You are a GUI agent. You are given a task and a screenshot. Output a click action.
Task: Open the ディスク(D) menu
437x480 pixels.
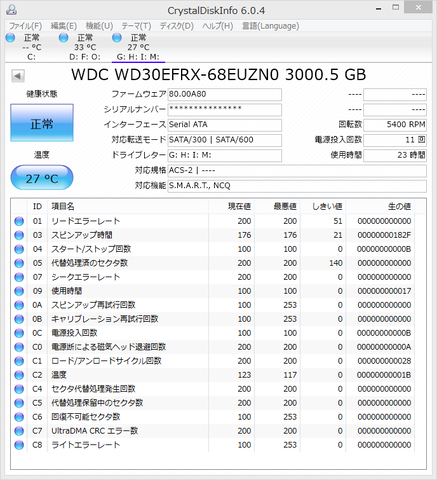coord(176,26)
